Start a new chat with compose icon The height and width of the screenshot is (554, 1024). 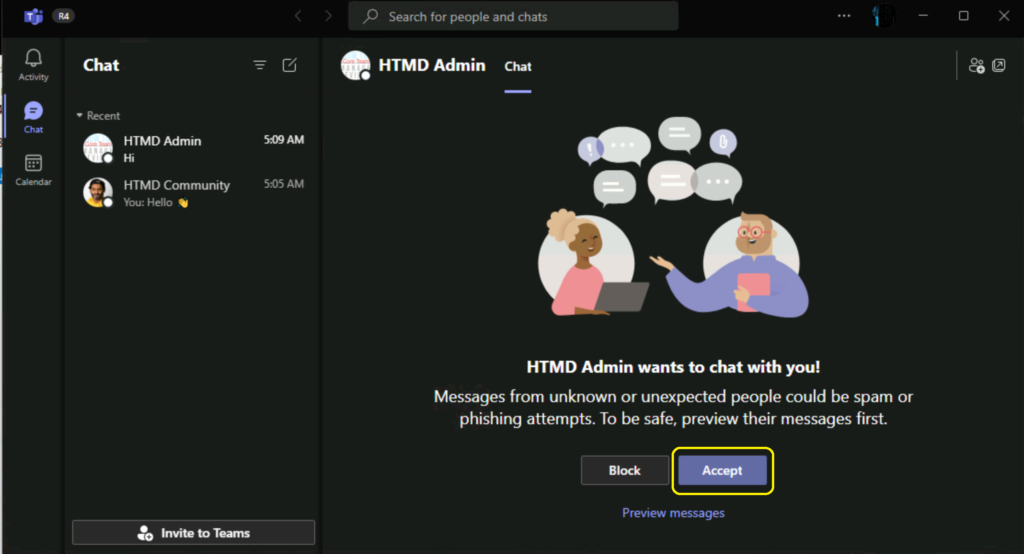pos(289,65)
